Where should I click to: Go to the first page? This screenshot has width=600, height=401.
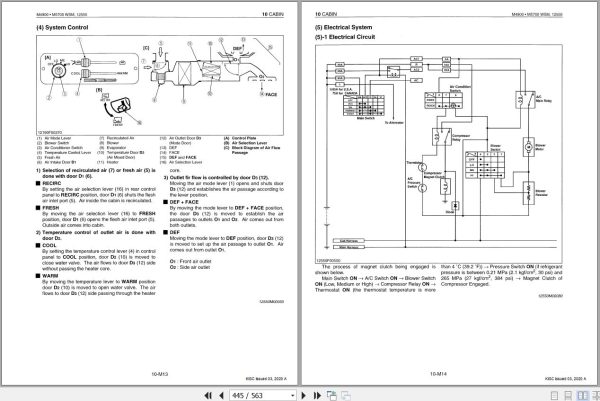208,395
